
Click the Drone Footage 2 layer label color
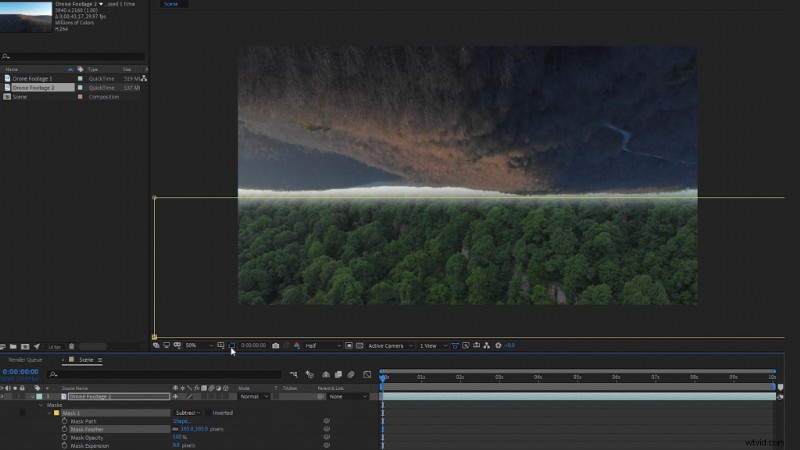coord(39,396)
